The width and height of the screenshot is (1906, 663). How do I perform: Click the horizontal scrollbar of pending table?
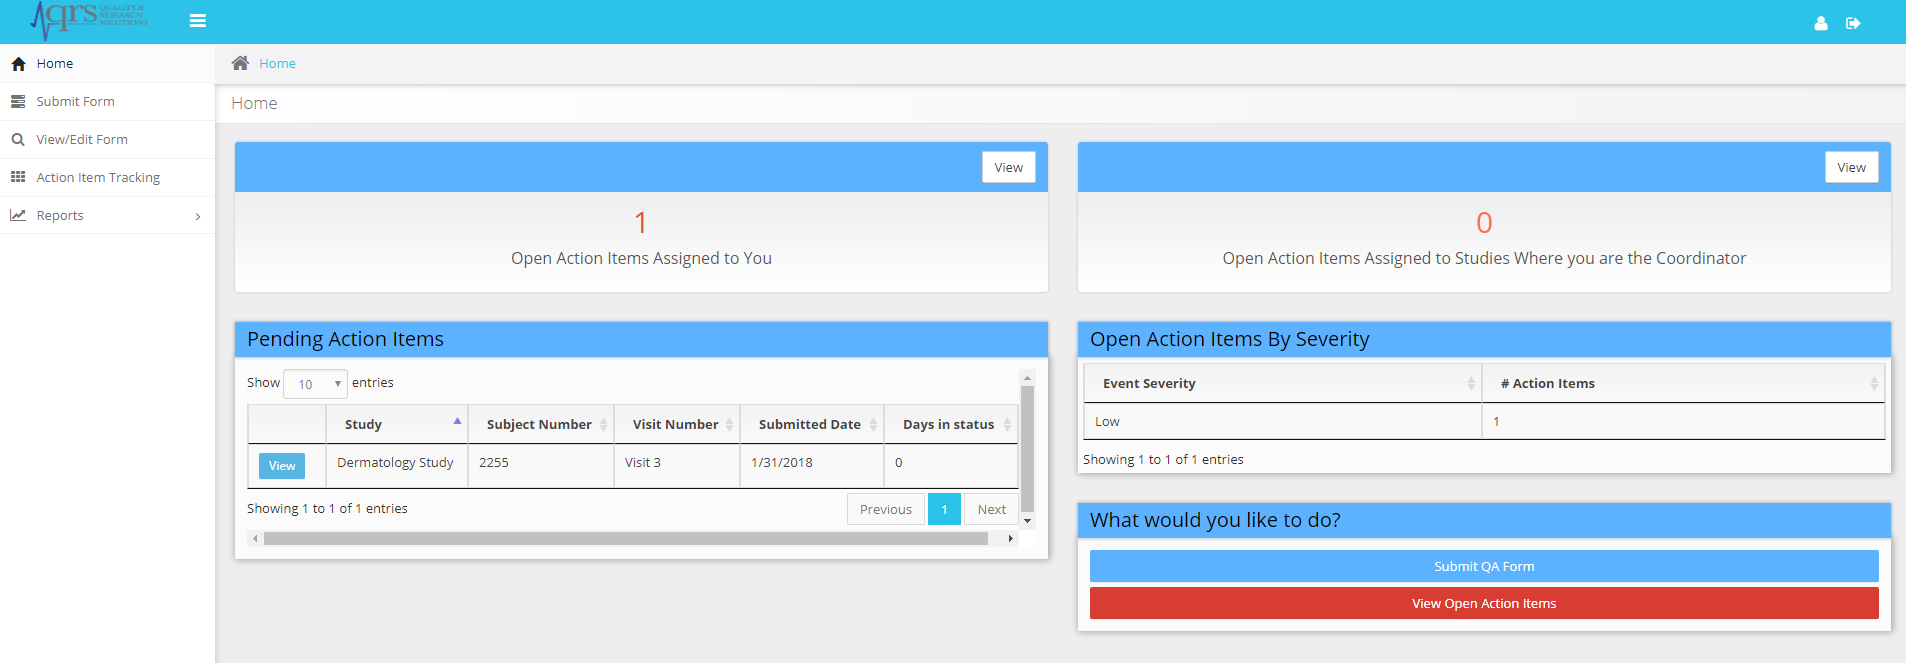(626, 538)
